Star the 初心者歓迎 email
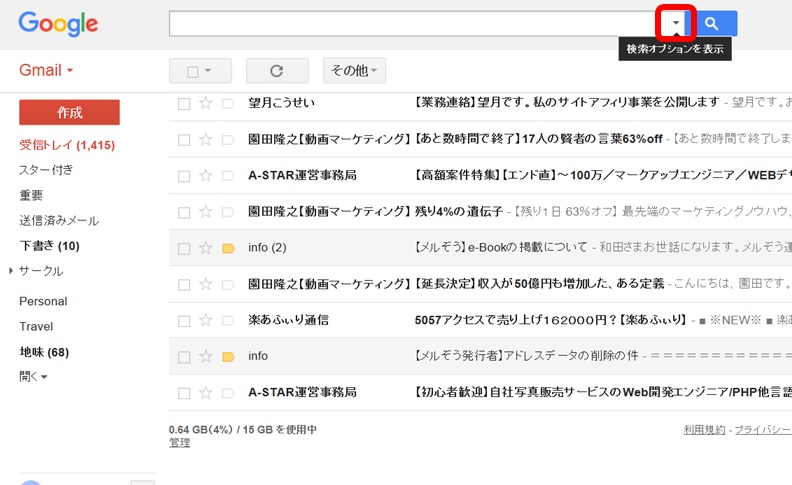This screenshot has width=792, height=485. pyautogui.click(x=206, y=393)
